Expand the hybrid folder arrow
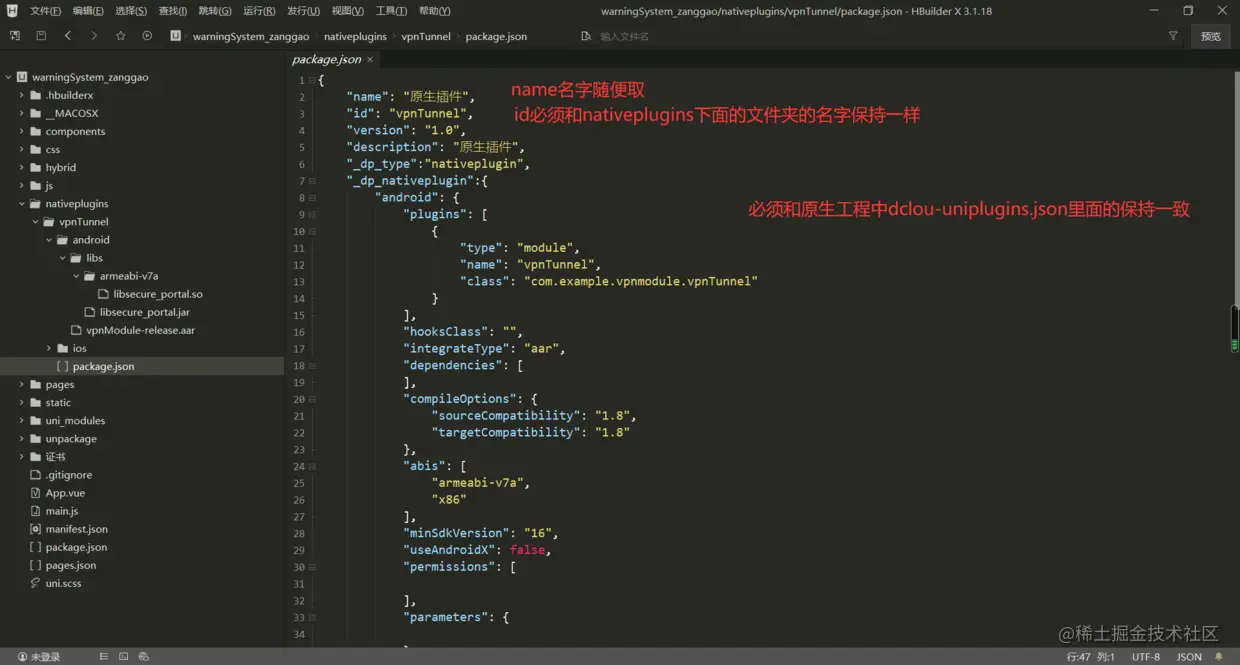This screenshot has width=1240, height=665. (22, 167)
